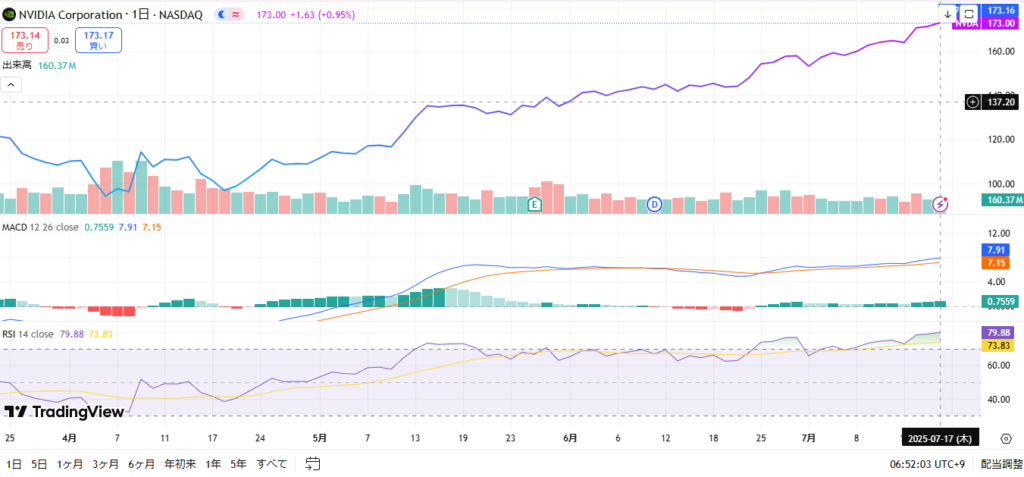Click the 160.37M volume axis label

[x=1001, y=200]
